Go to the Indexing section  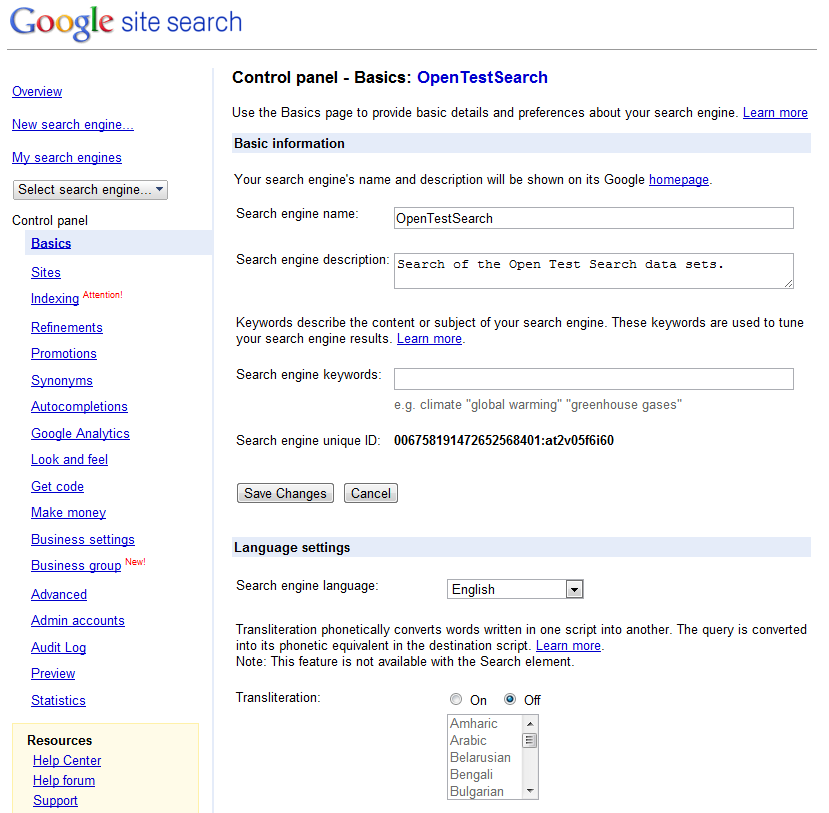pyautogui.click(x=55, y=299)
